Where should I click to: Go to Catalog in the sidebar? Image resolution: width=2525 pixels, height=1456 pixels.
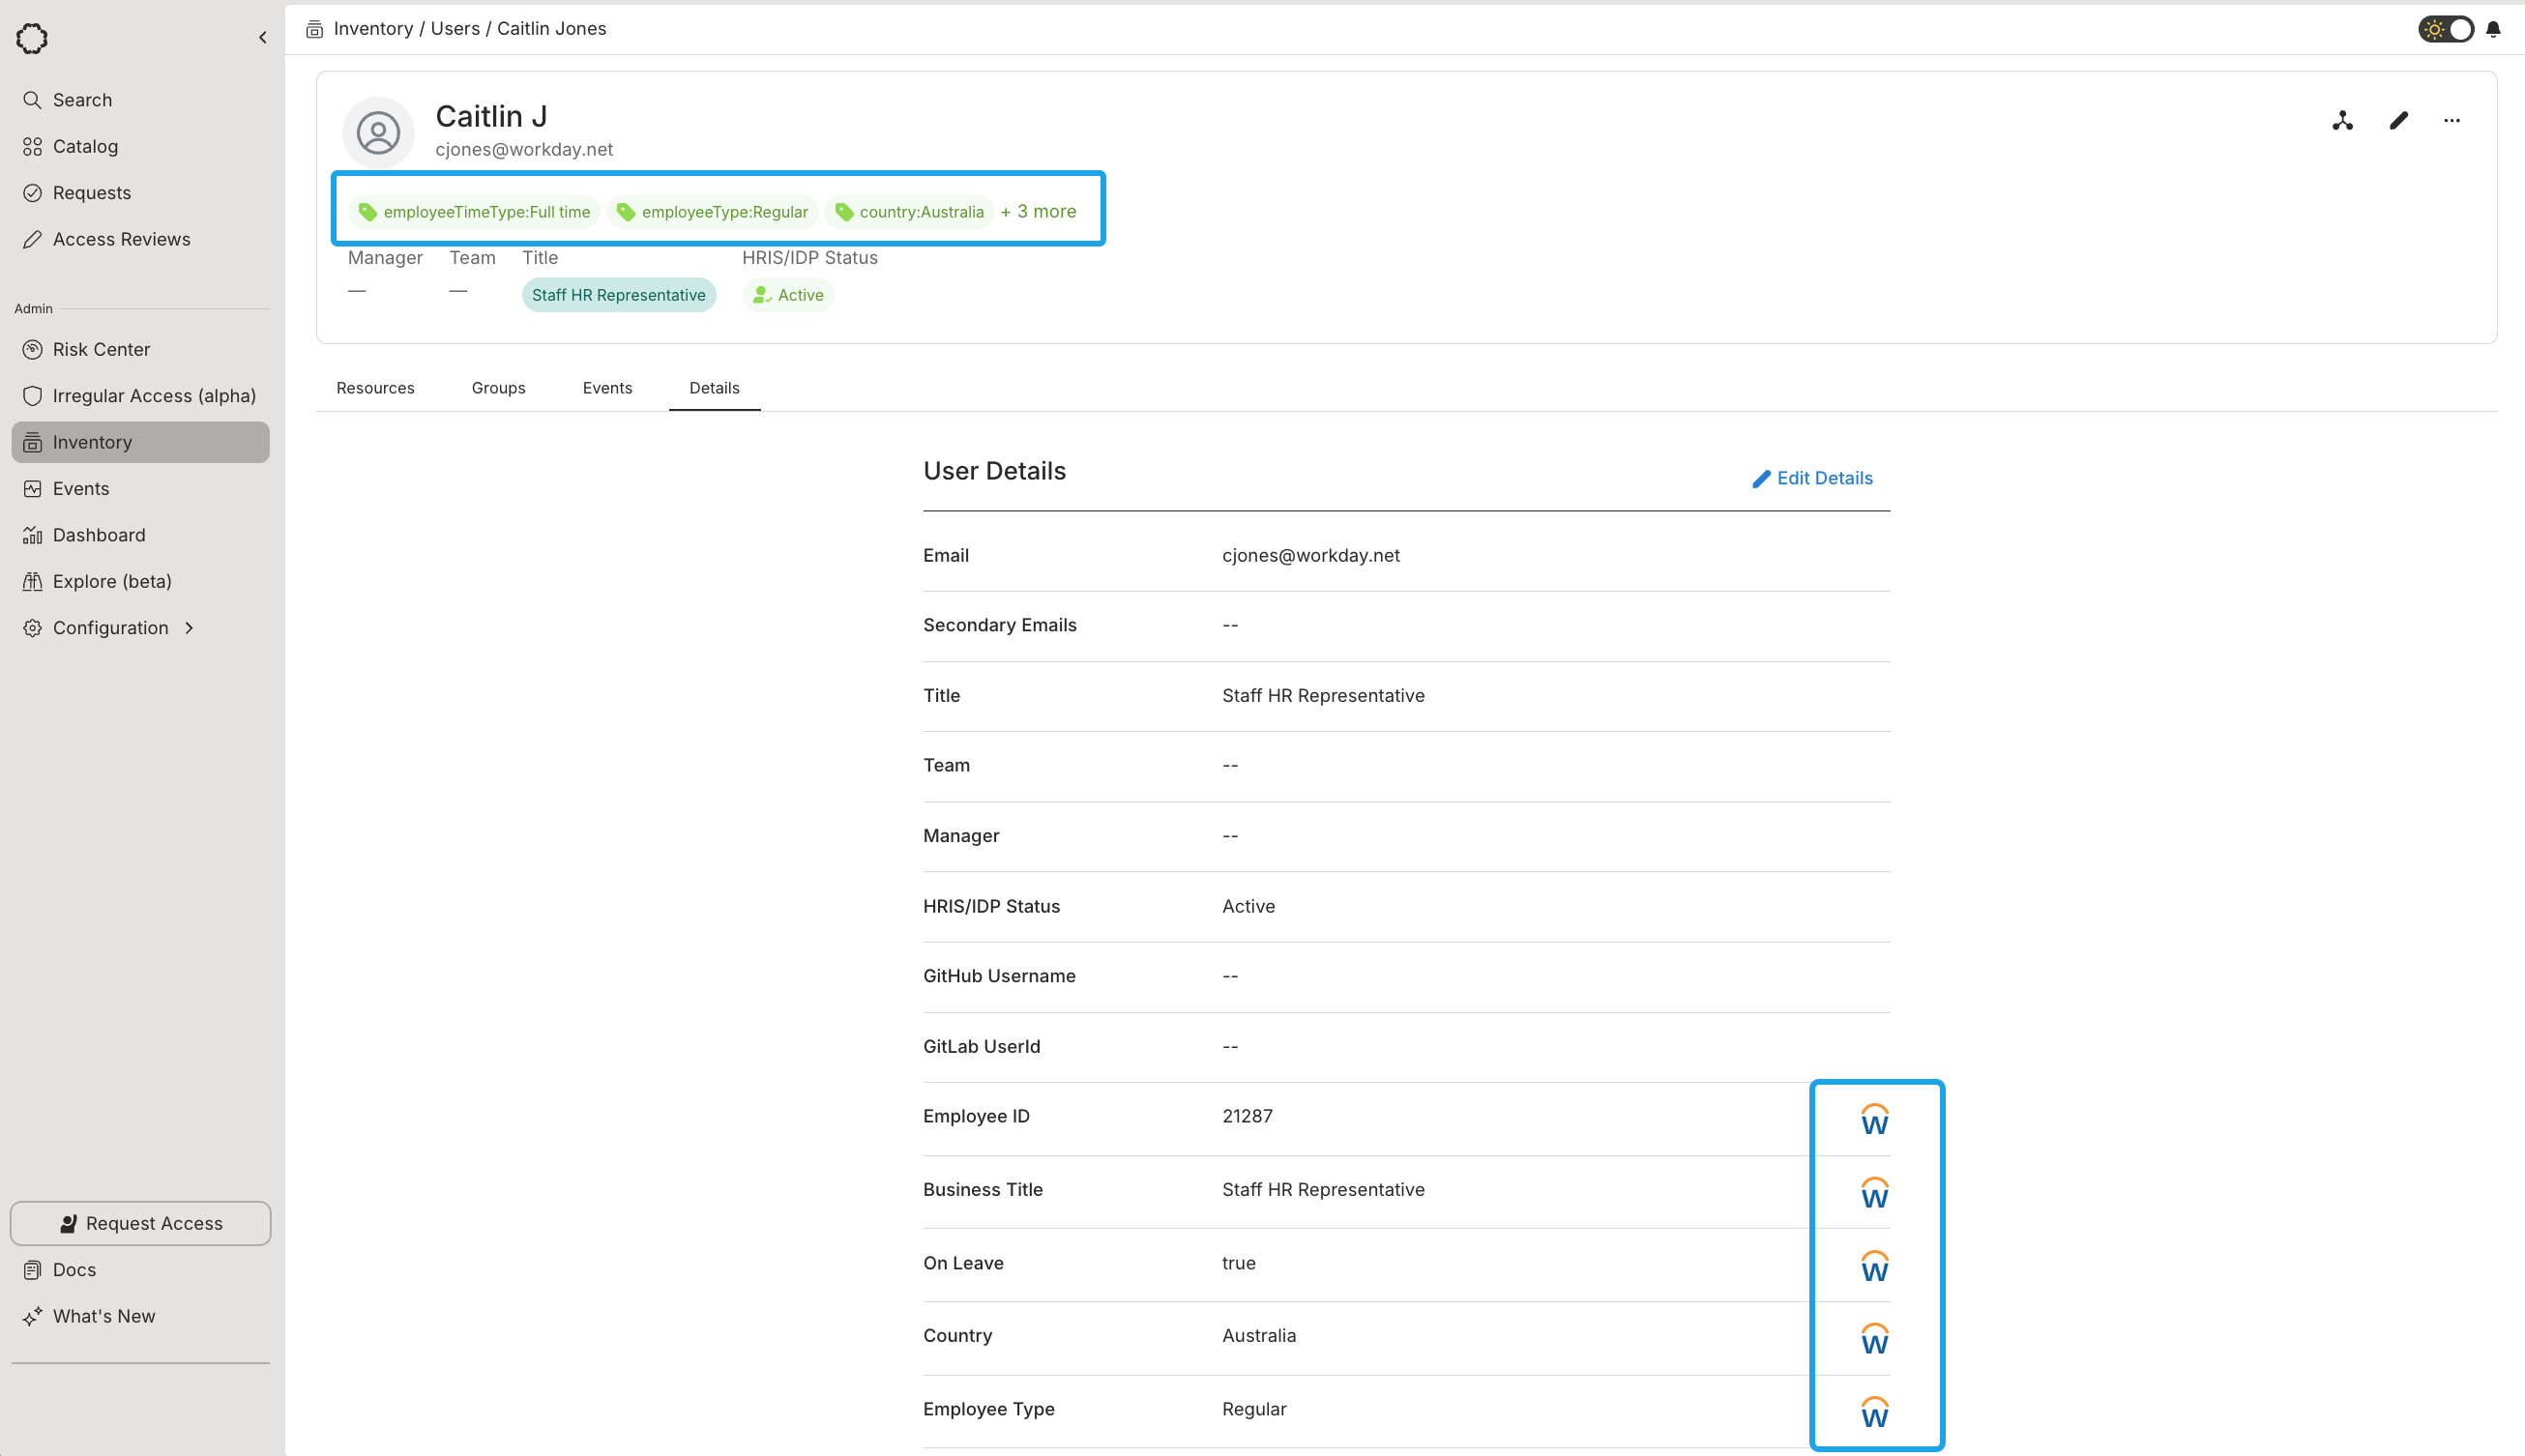(x=85, y=146)
